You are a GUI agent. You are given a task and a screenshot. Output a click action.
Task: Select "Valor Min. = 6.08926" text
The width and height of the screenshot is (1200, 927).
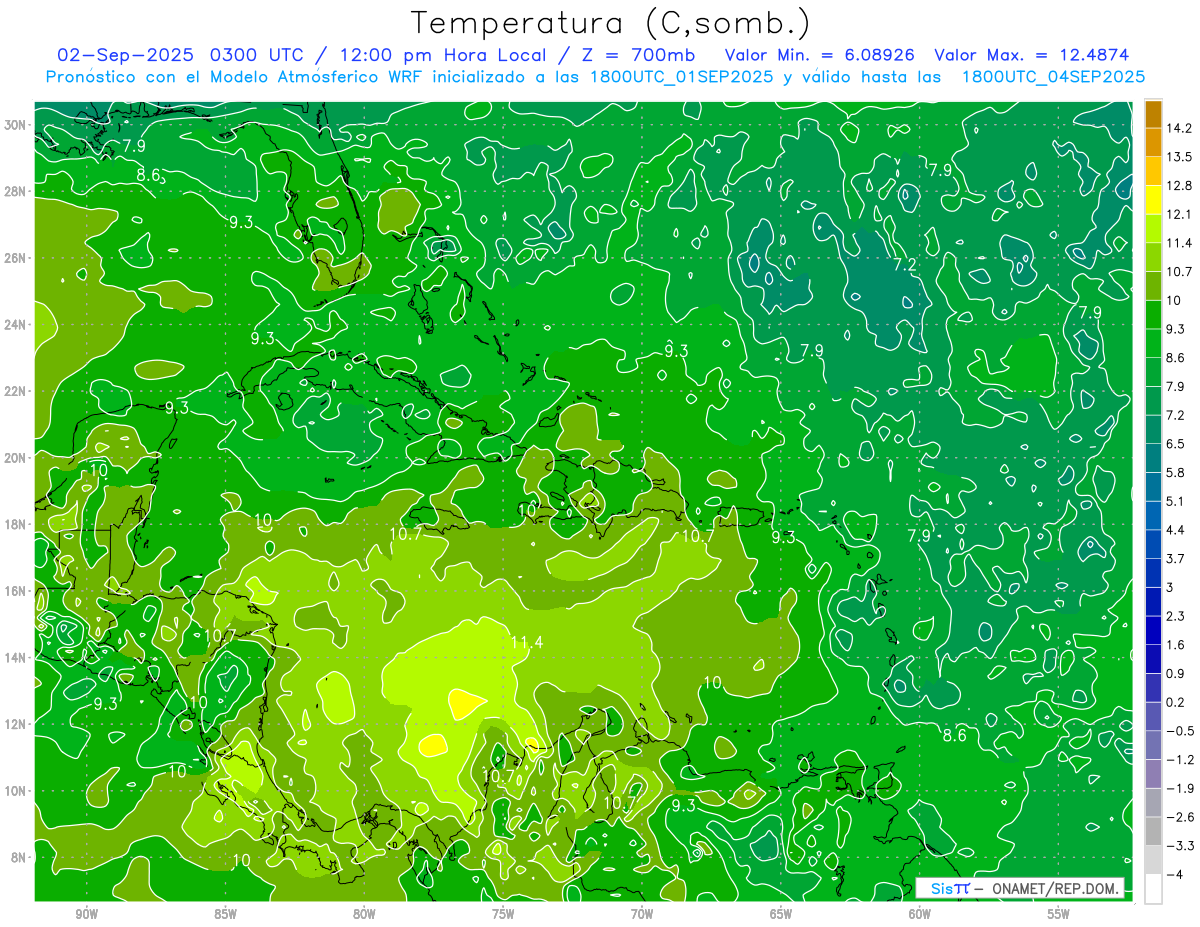(821, 55)
